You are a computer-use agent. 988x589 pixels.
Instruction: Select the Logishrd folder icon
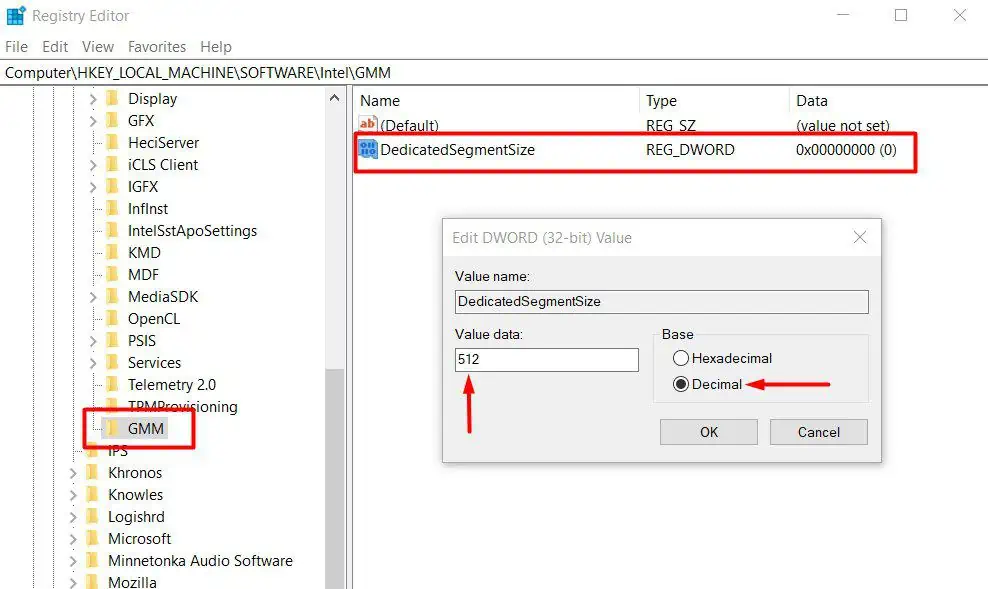coord(93,517)
